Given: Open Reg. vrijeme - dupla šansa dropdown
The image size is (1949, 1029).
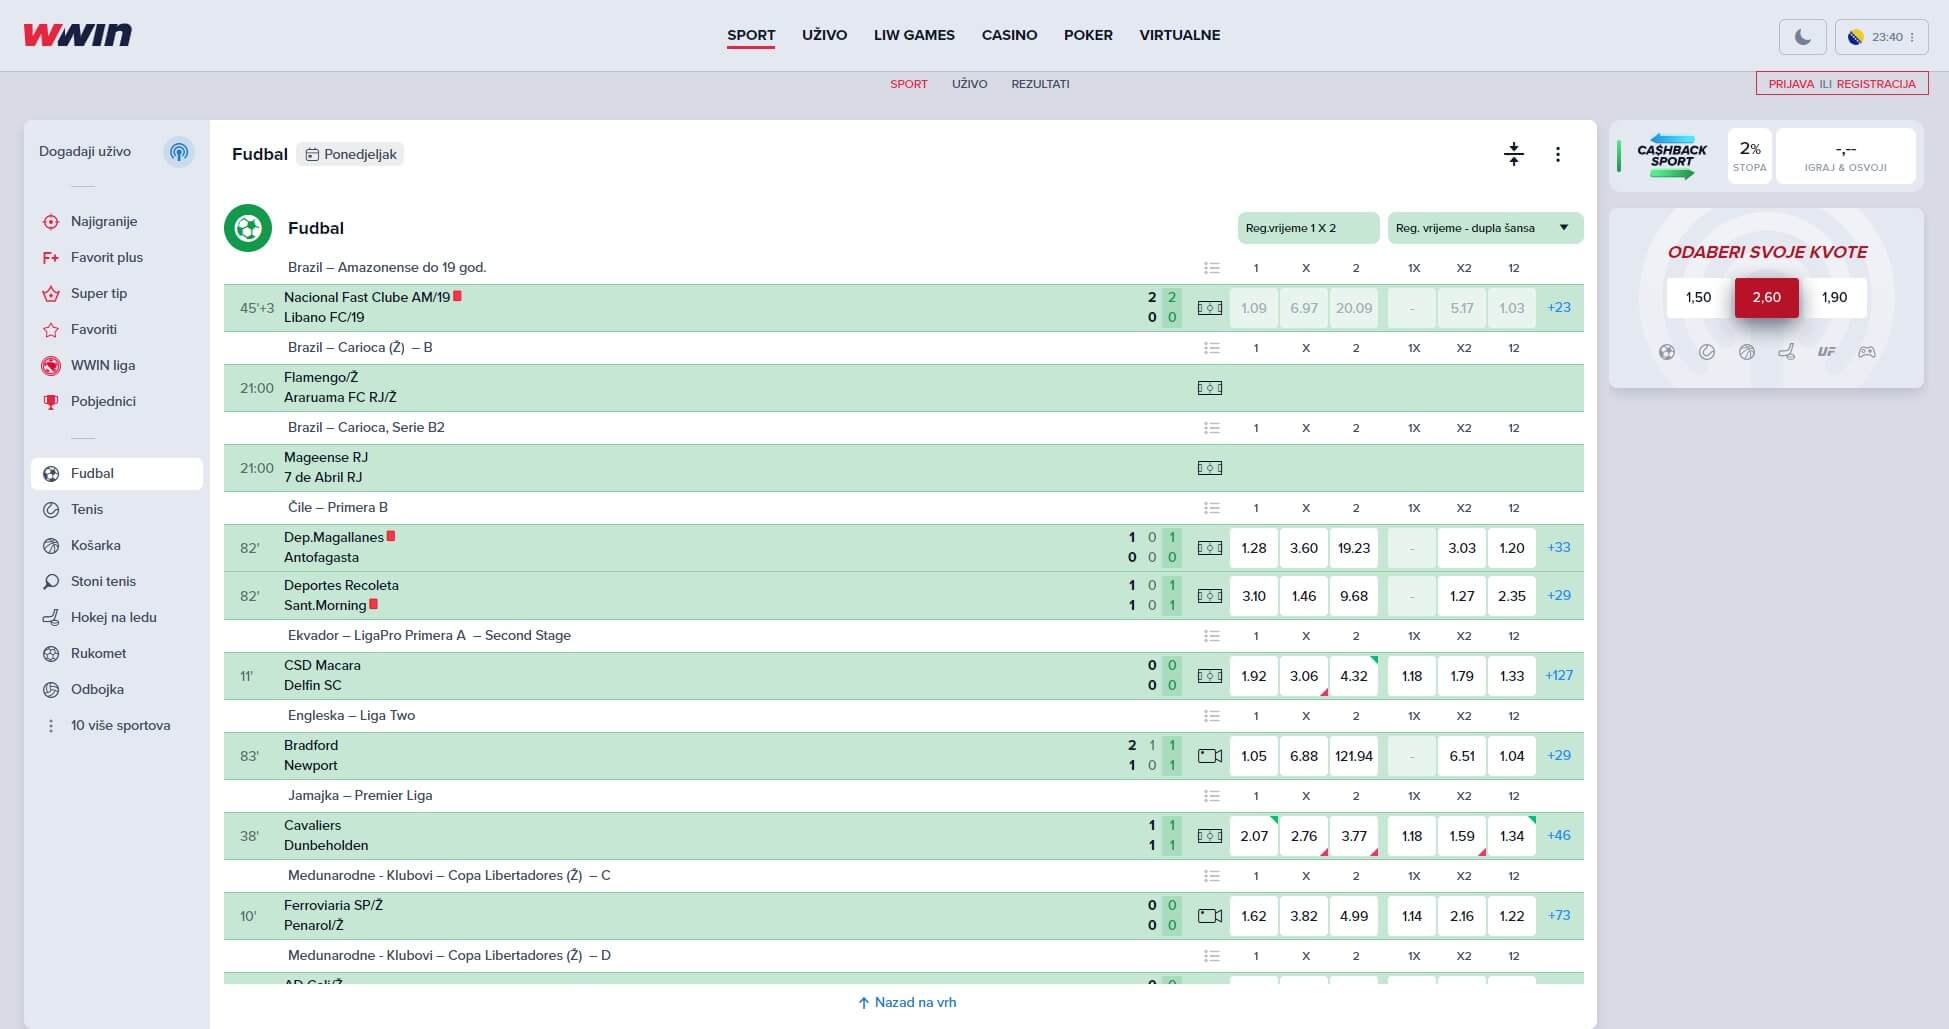Looking at the screenshot, I should (x=1485, y=228).
